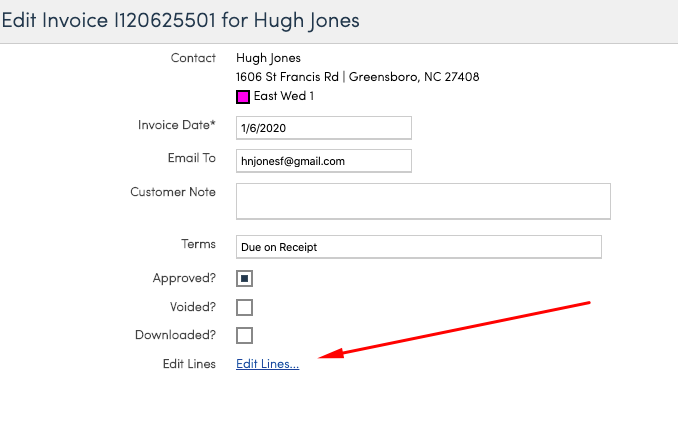Open the Edit Lines... link
The width and height of the screenshot is (678, 427).
point(267,364)
